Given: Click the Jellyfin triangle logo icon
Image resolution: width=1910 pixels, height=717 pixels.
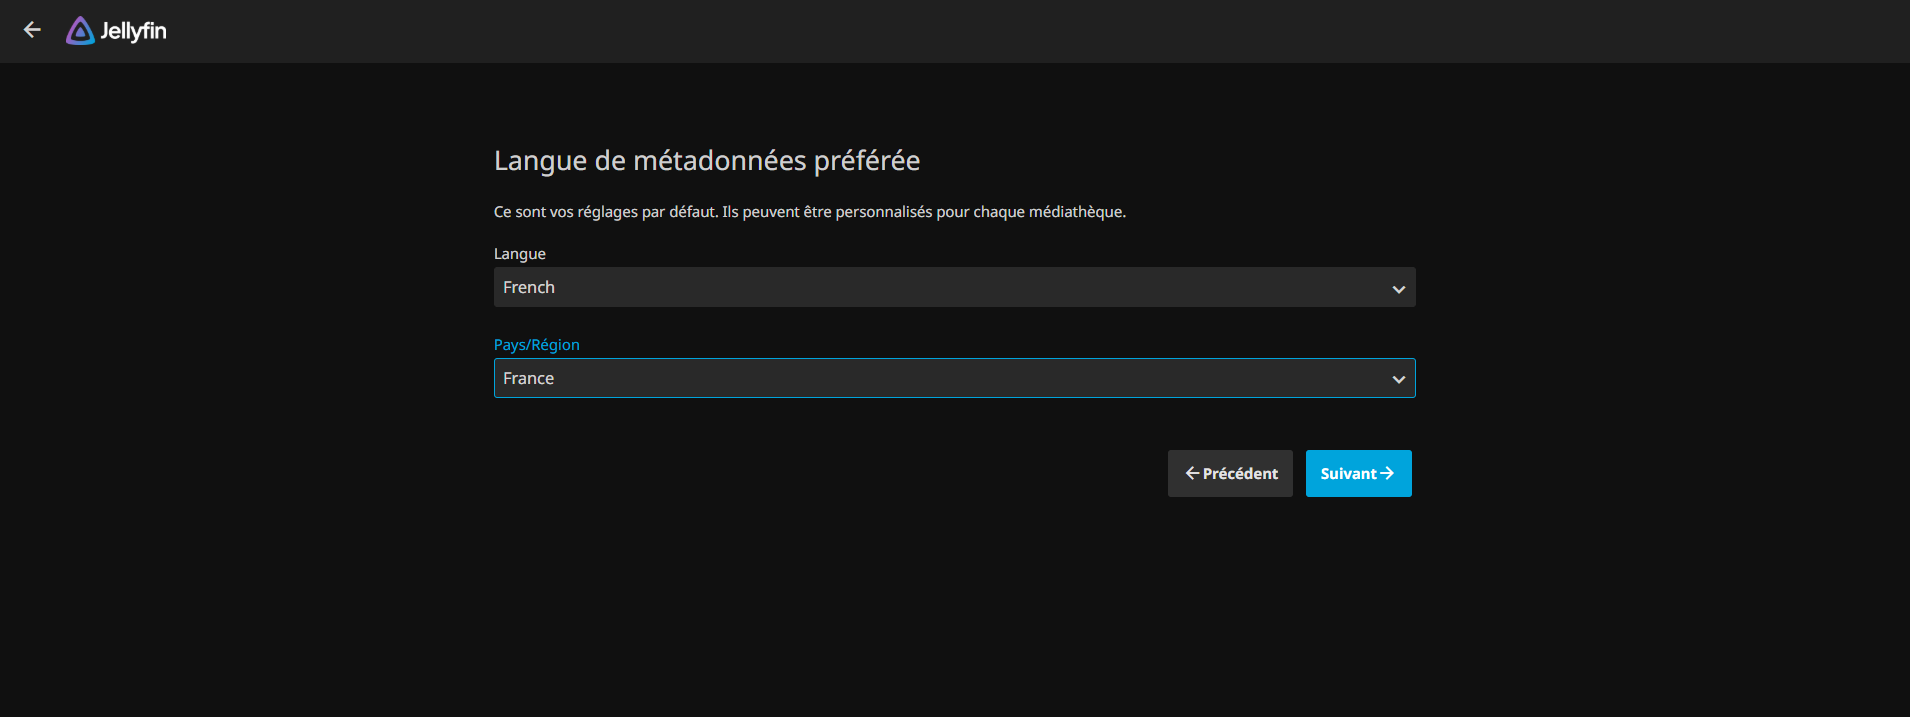Looking at the screenshot, I should click(x=80, y=31).
